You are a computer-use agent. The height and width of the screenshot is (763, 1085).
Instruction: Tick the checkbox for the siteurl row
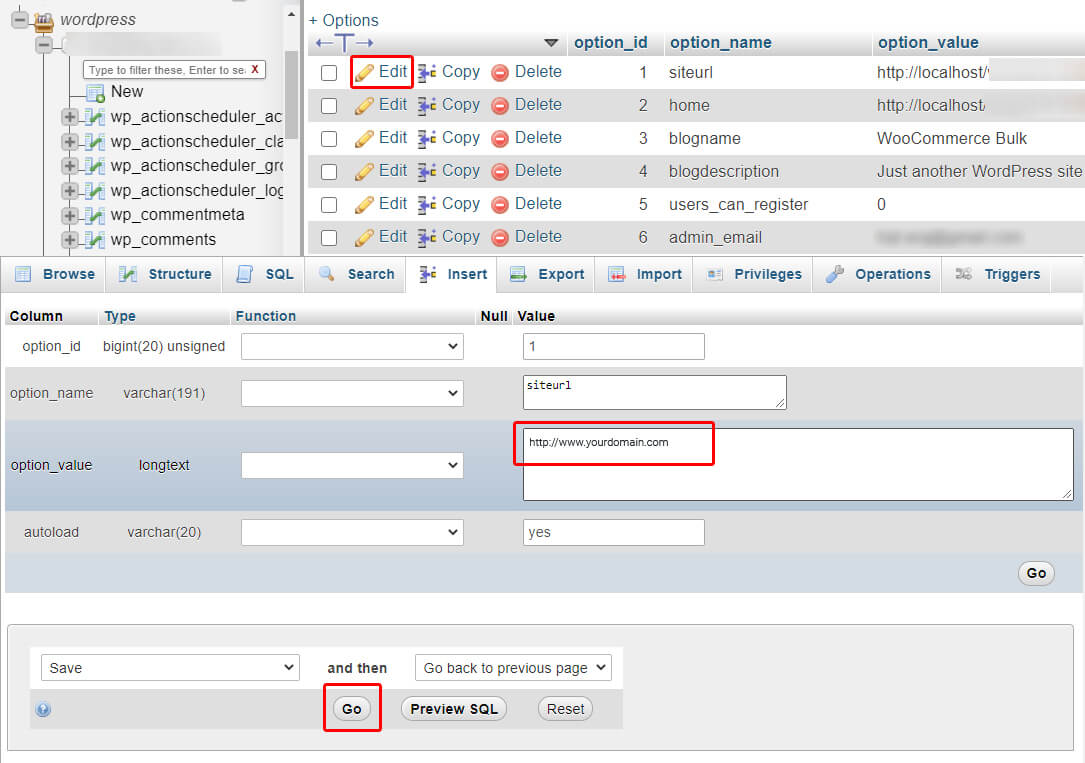pyautogui.click(x=329, y=73)
